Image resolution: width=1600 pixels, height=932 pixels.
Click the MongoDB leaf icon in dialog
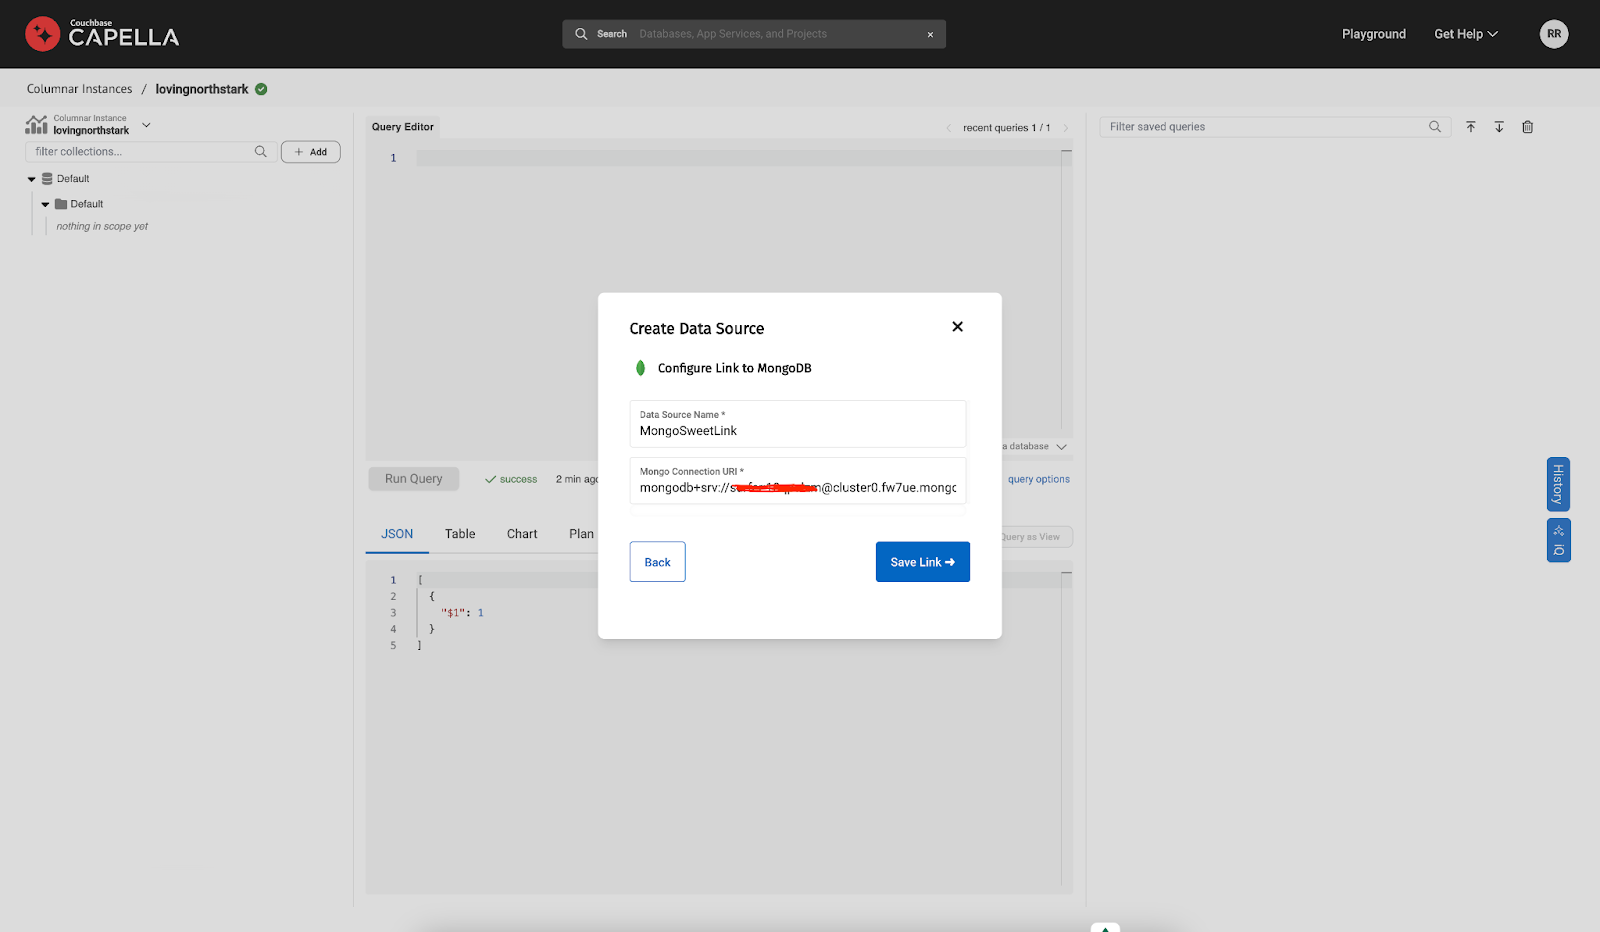[641, 368]
